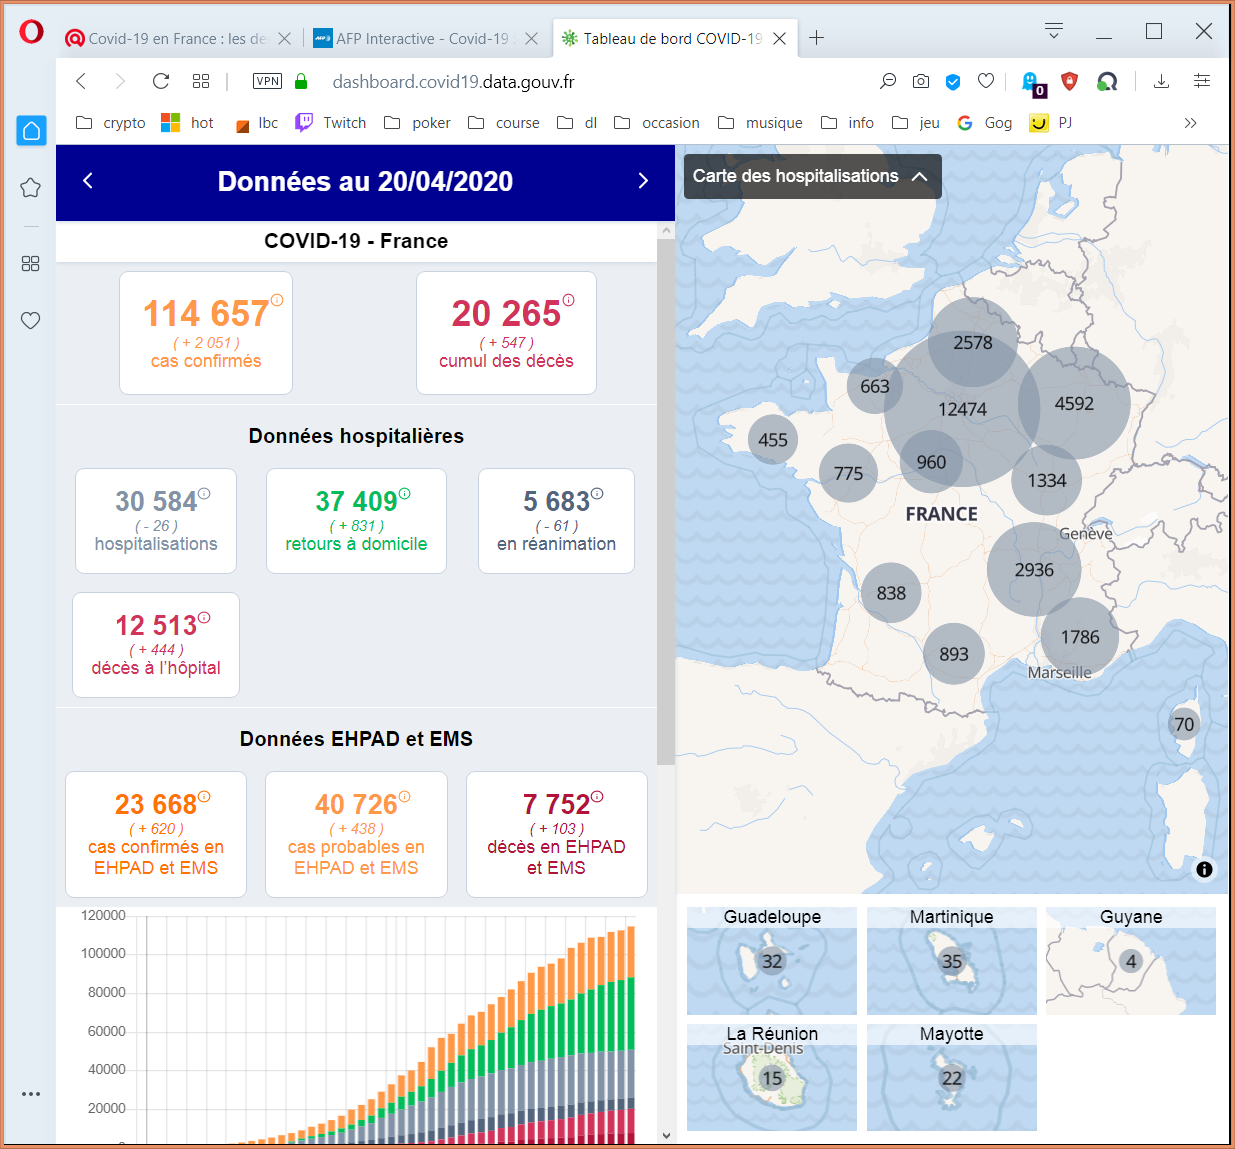Viewport: 1235px width, 1149px height.
Task: Open the Twitch bookmark
Action: (331, 123)
